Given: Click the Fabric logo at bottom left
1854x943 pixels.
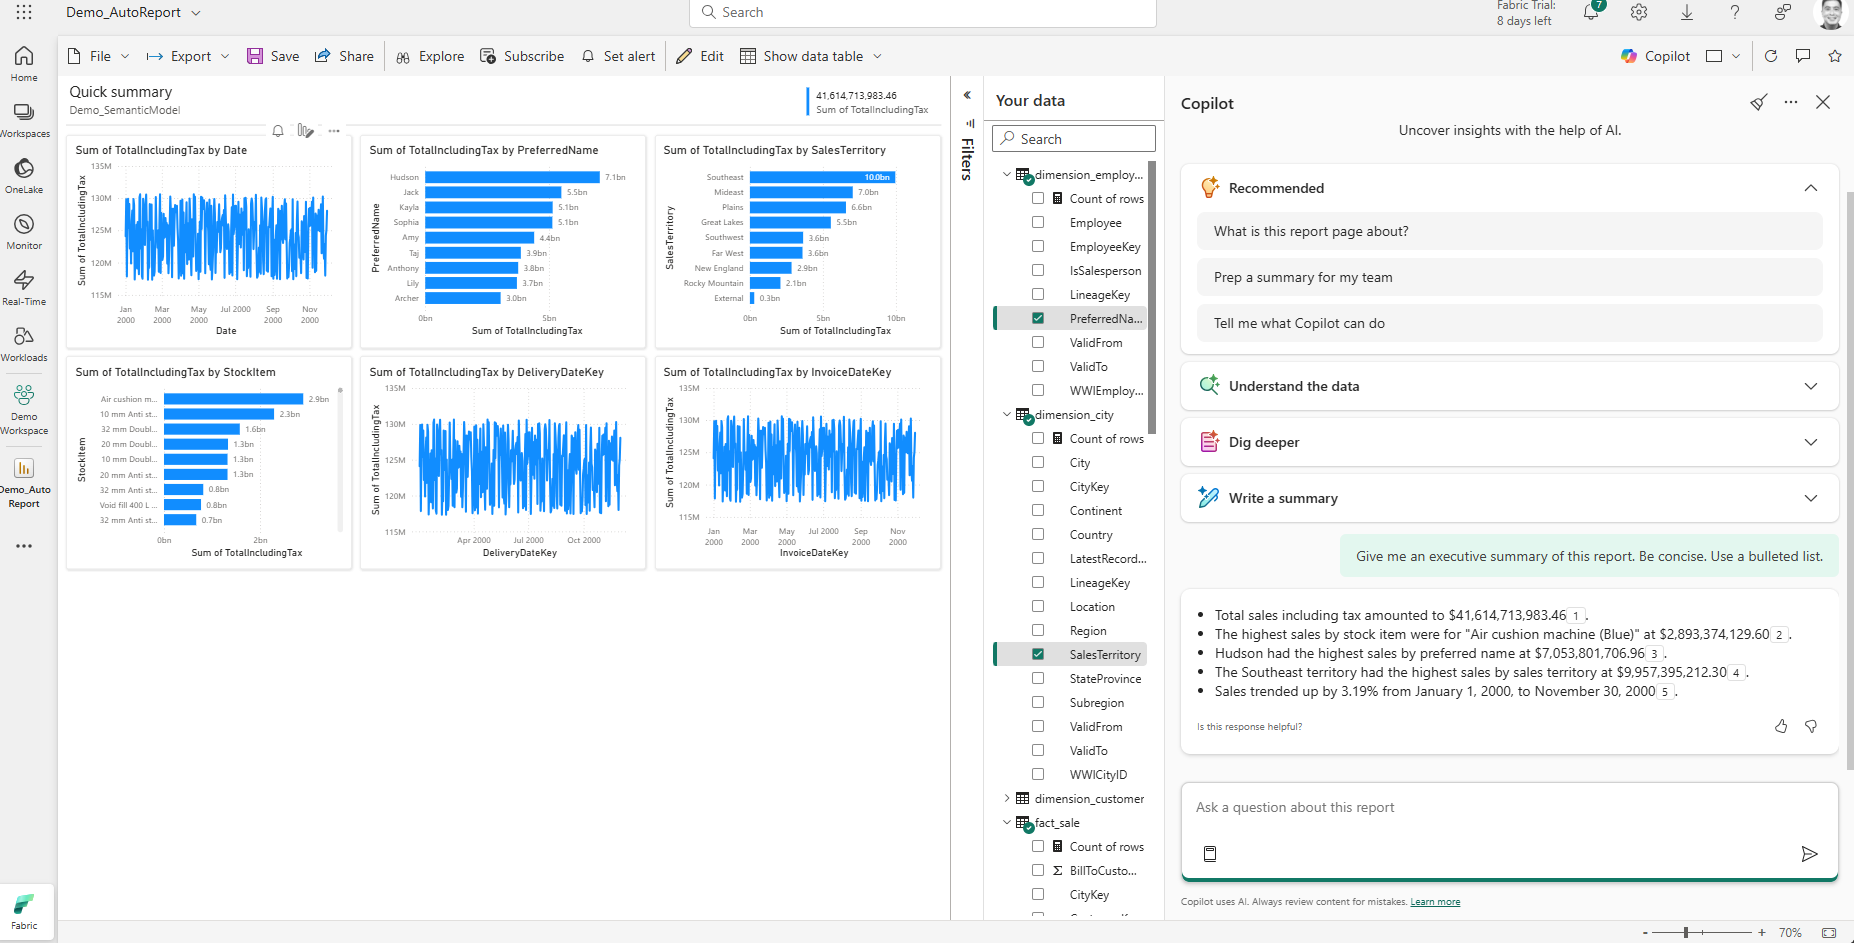Looking at the screenshot, I should tap(24, 911).
